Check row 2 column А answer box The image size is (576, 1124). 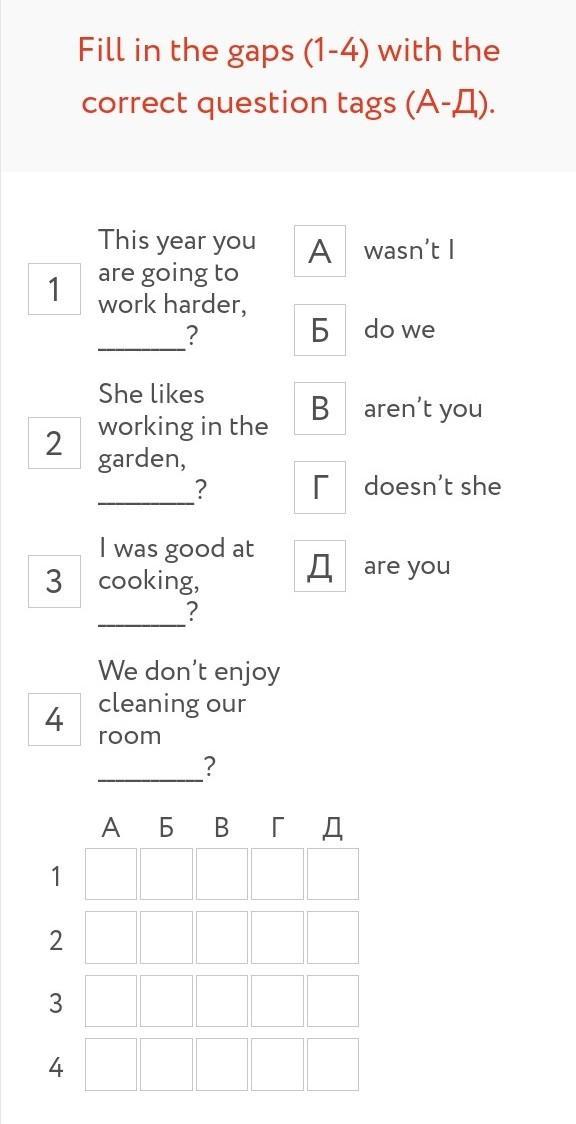(111, 938)
